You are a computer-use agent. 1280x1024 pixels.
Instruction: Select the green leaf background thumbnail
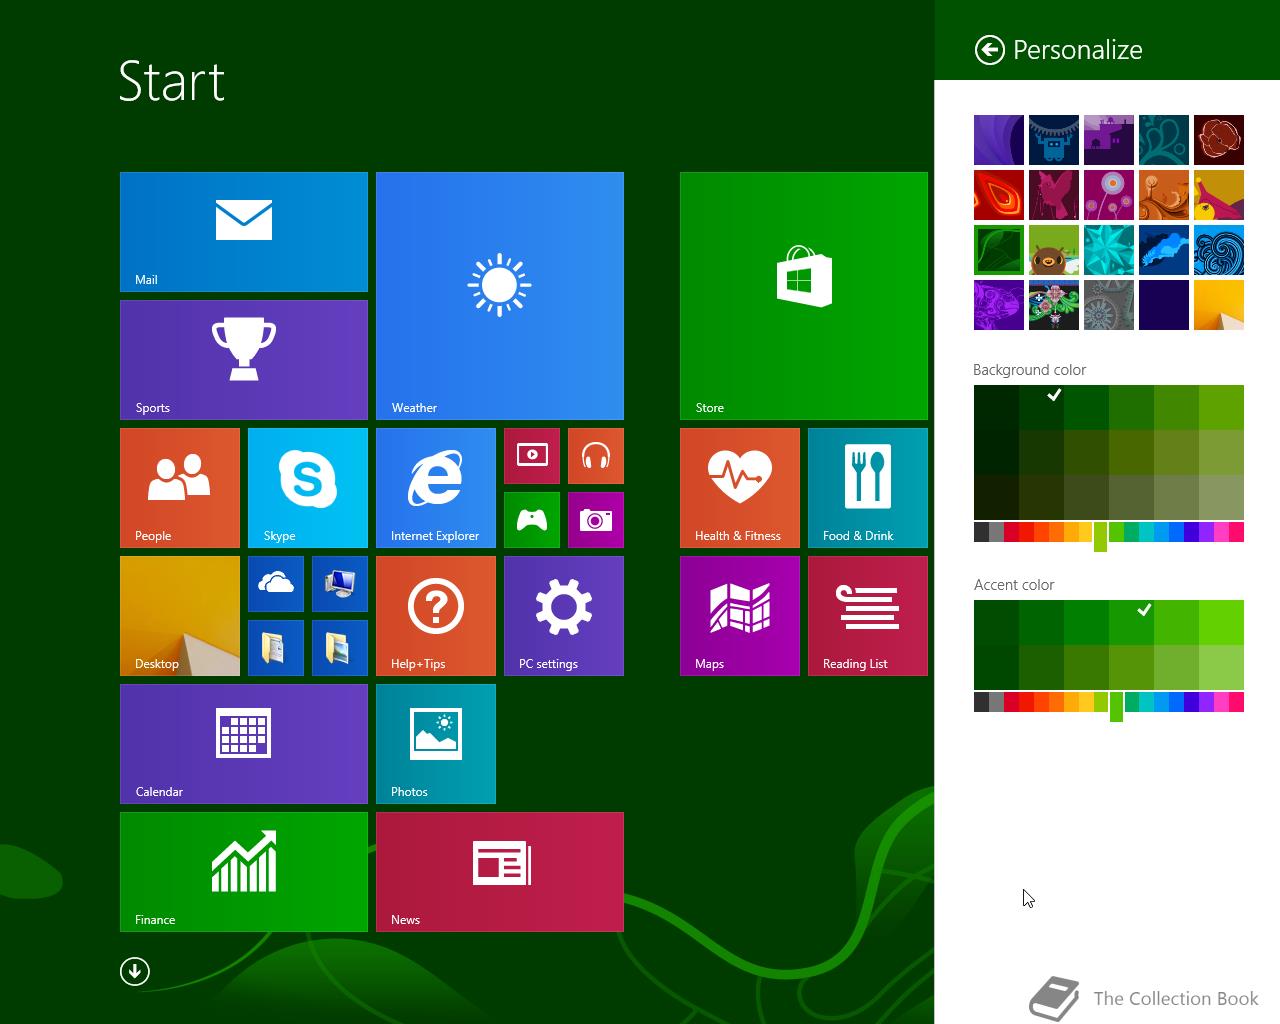pyautogui.click(x=999, y=250)
